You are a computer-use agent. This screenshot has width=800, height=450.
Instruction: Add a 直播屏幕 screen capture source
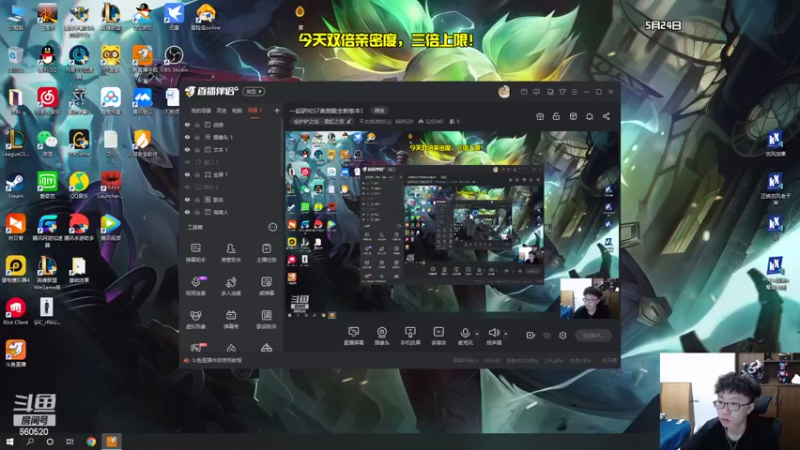(353, 336)
